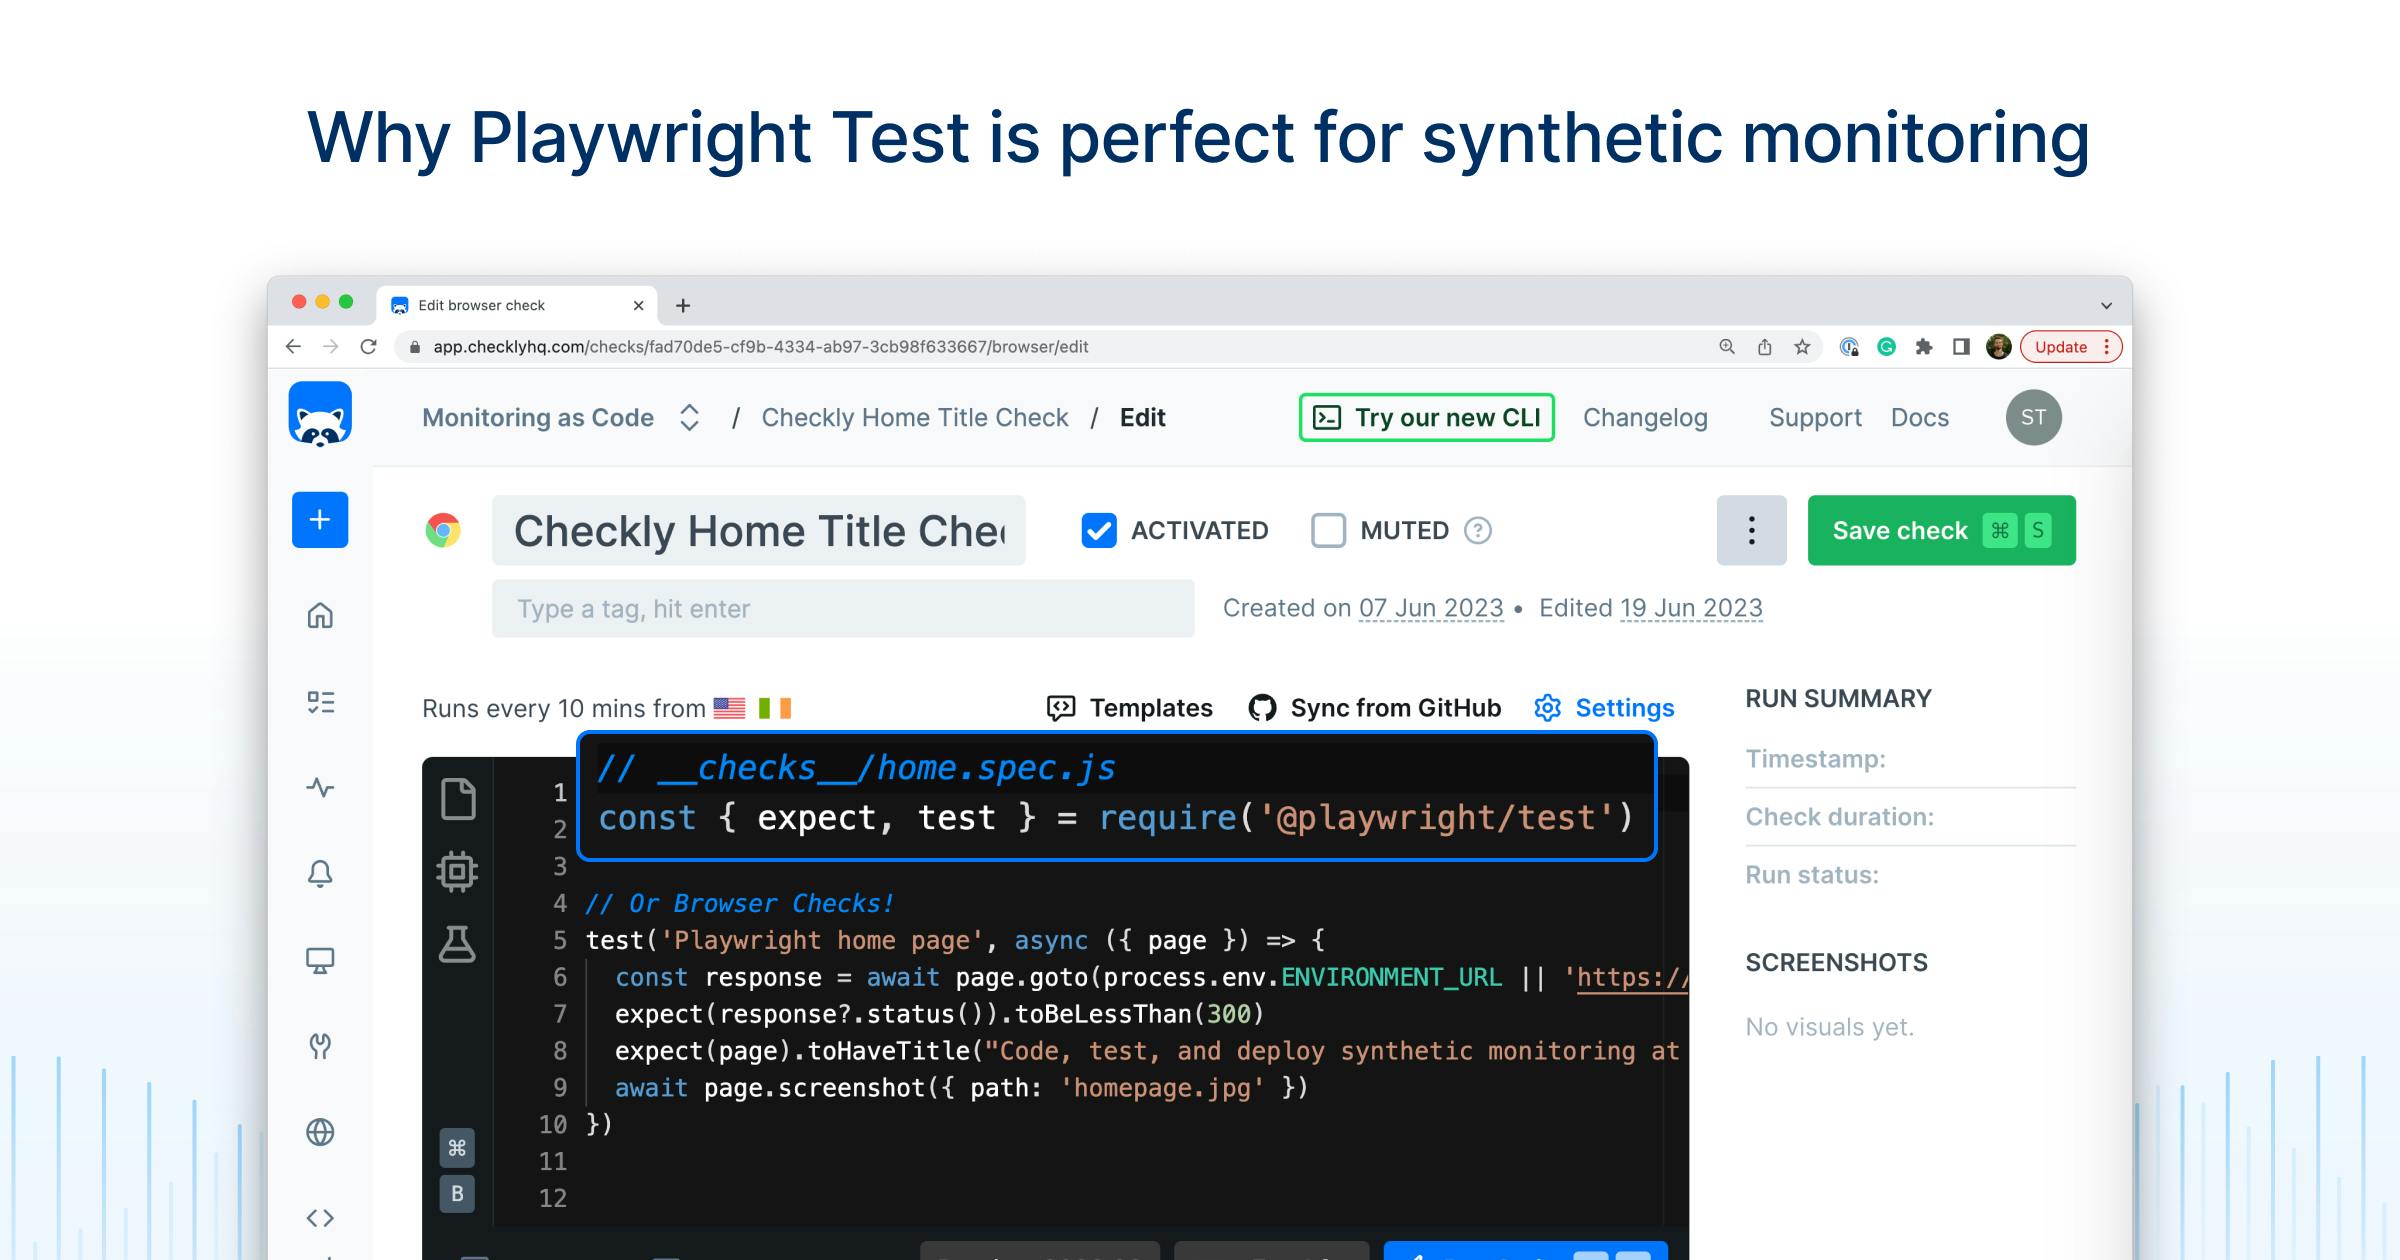
Task: Open environment variables via the chip icon
Action: pos(457,870)
